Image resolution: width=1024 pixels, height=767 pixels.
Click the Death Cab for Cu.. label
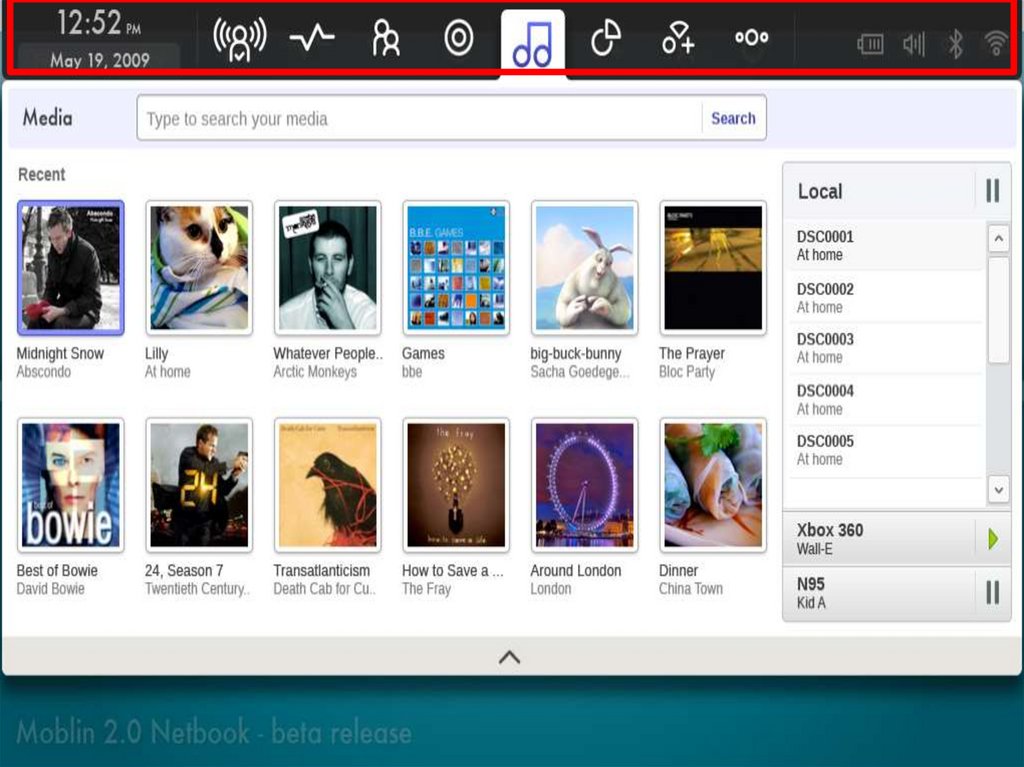tap(325, 589)
